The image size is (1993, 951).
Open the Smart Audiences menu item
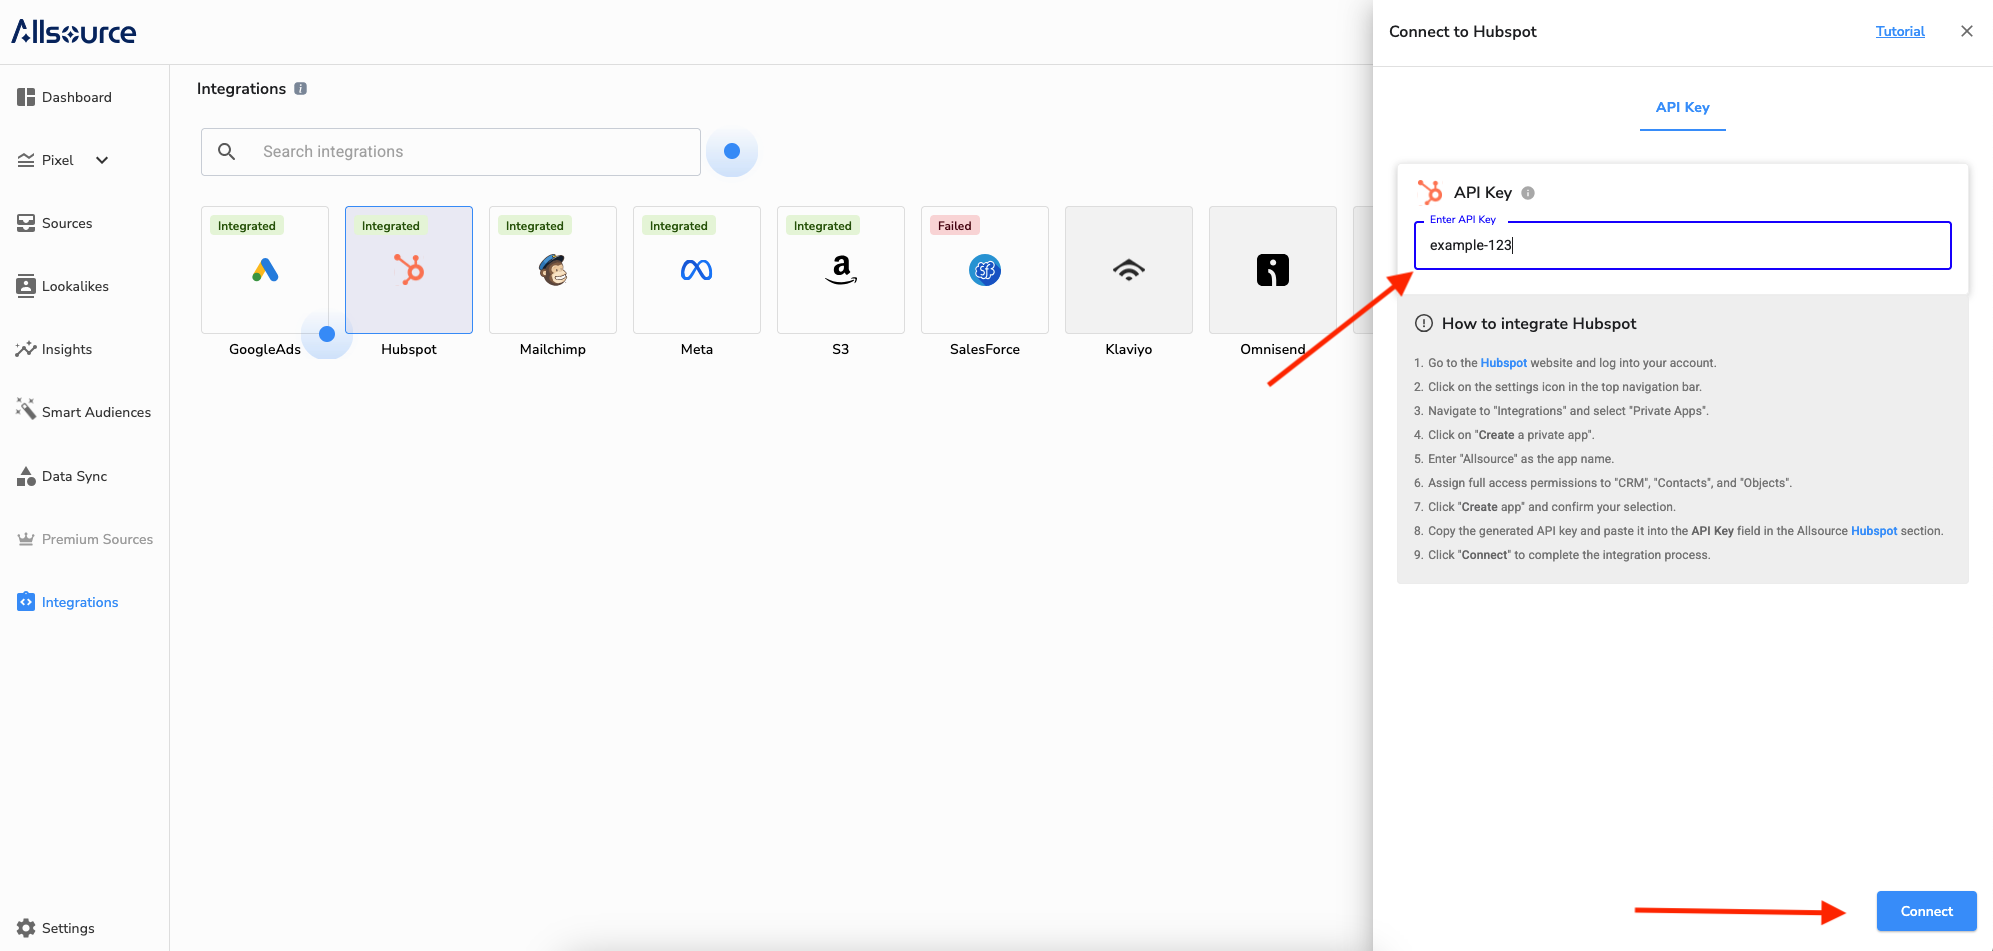(x=96, y=412)
